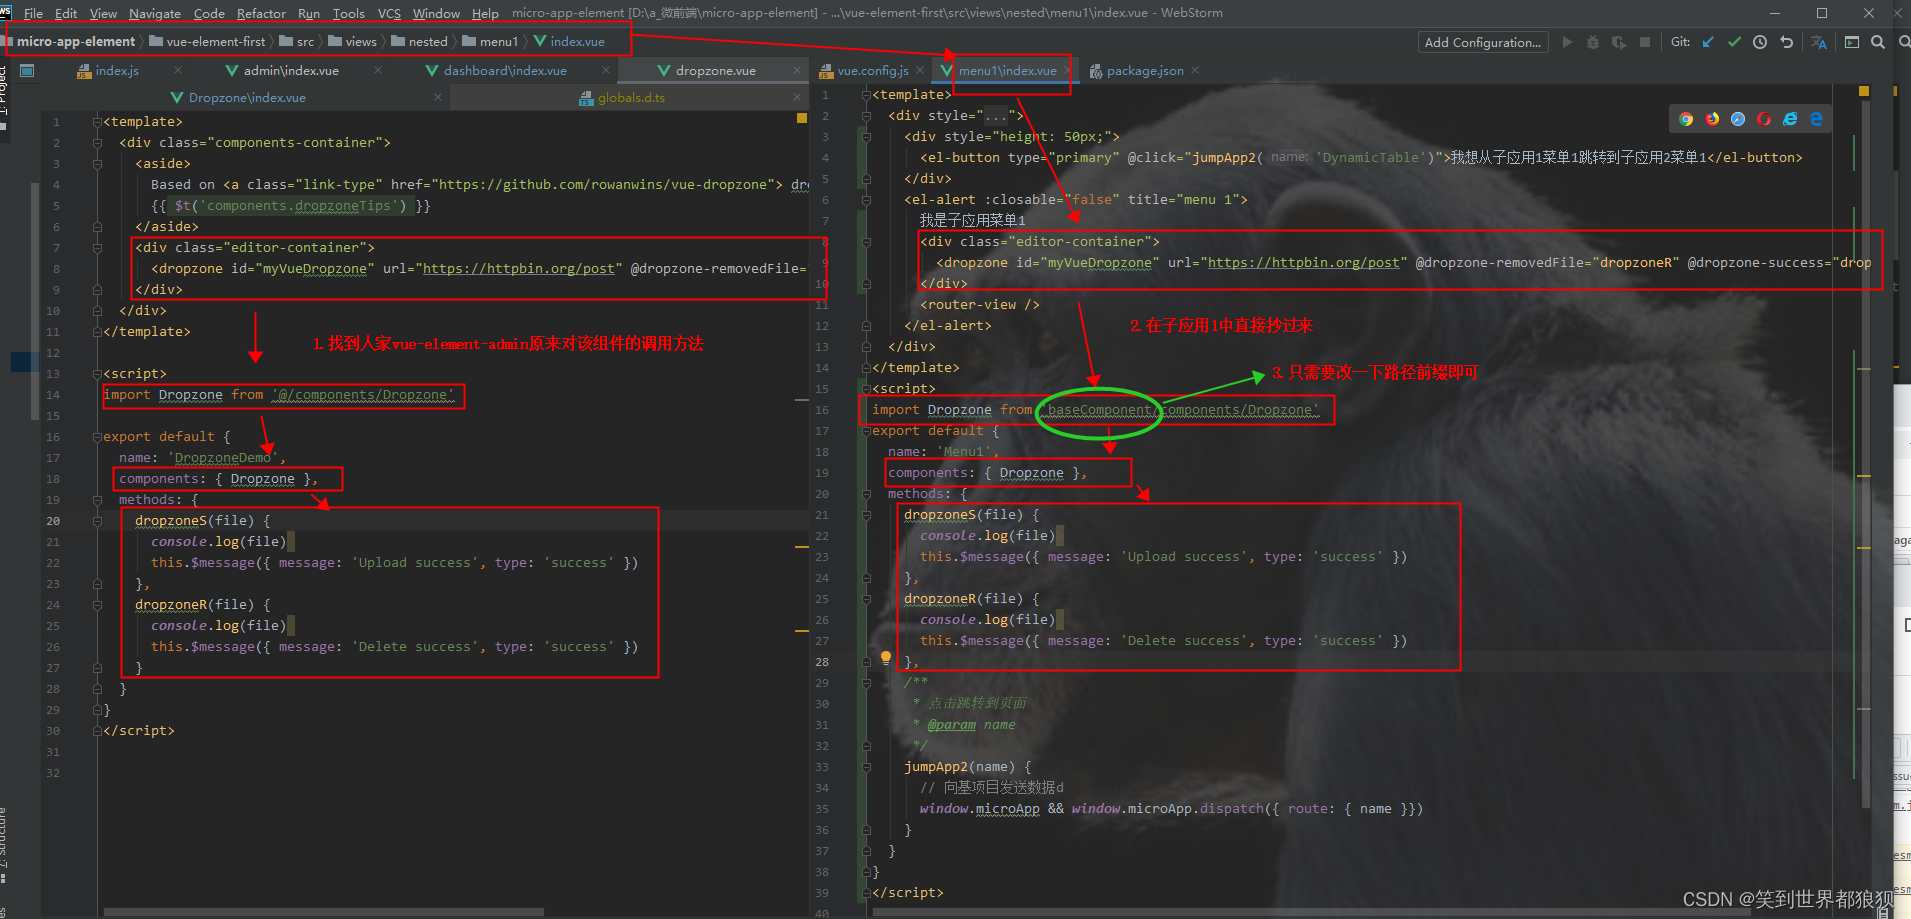Close the dashboard\index.vue tab

[x=606, y=70]
